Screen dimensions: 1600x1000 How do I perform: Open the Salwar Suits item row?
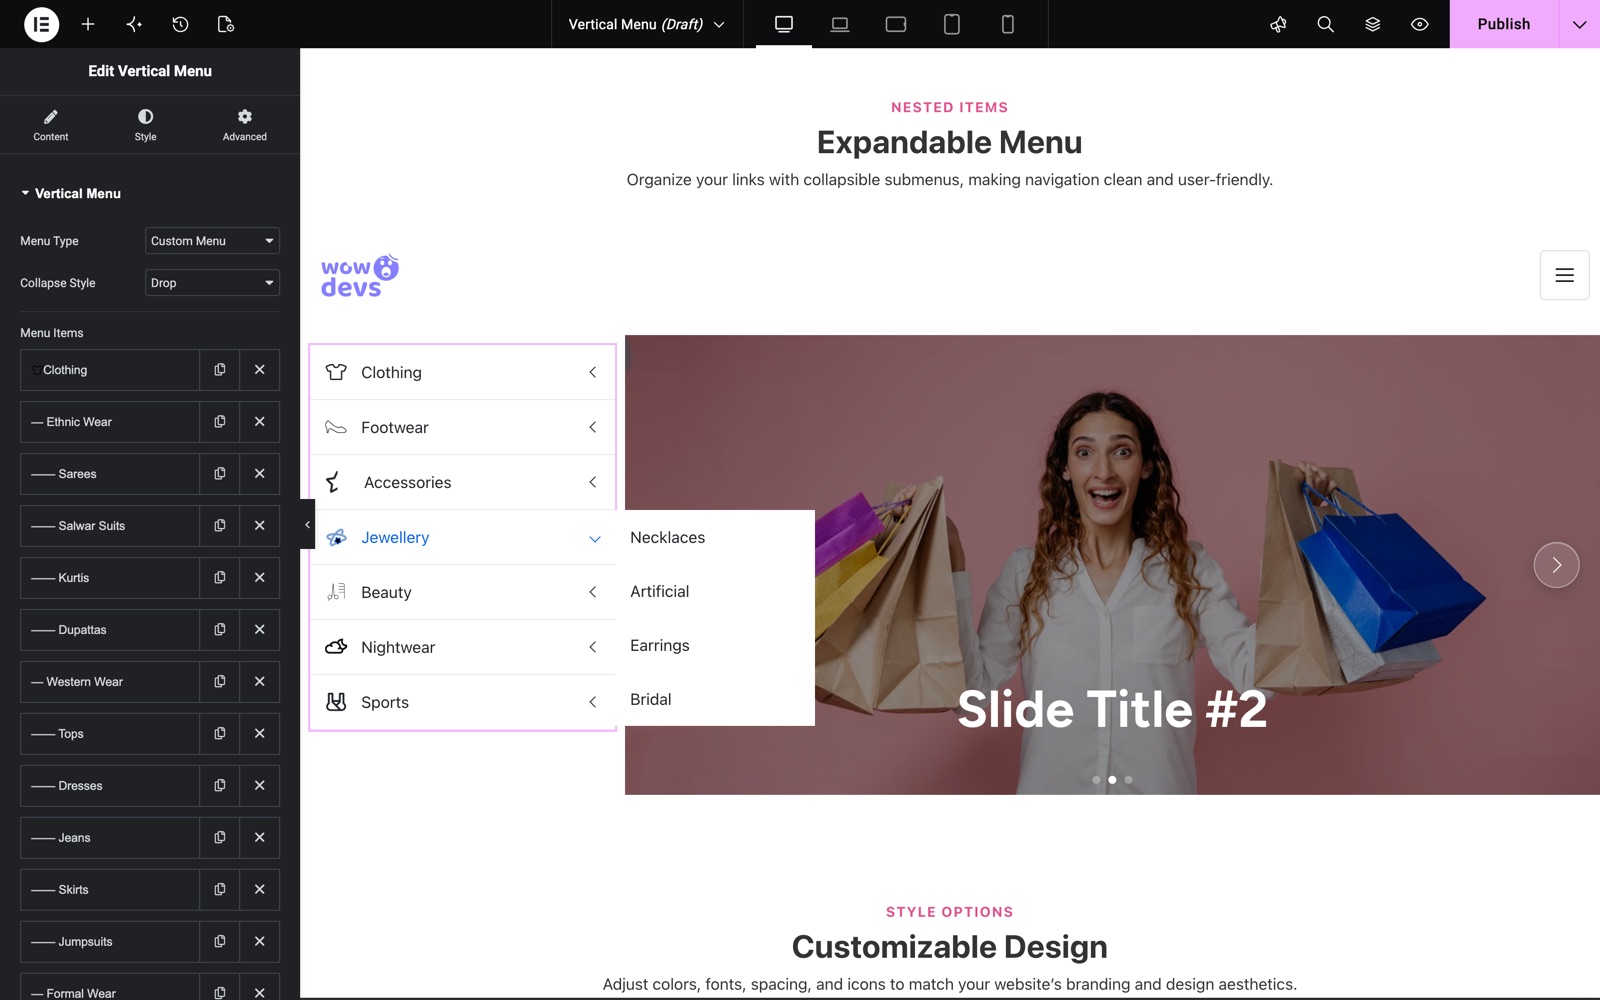click(x=110, y=526)
